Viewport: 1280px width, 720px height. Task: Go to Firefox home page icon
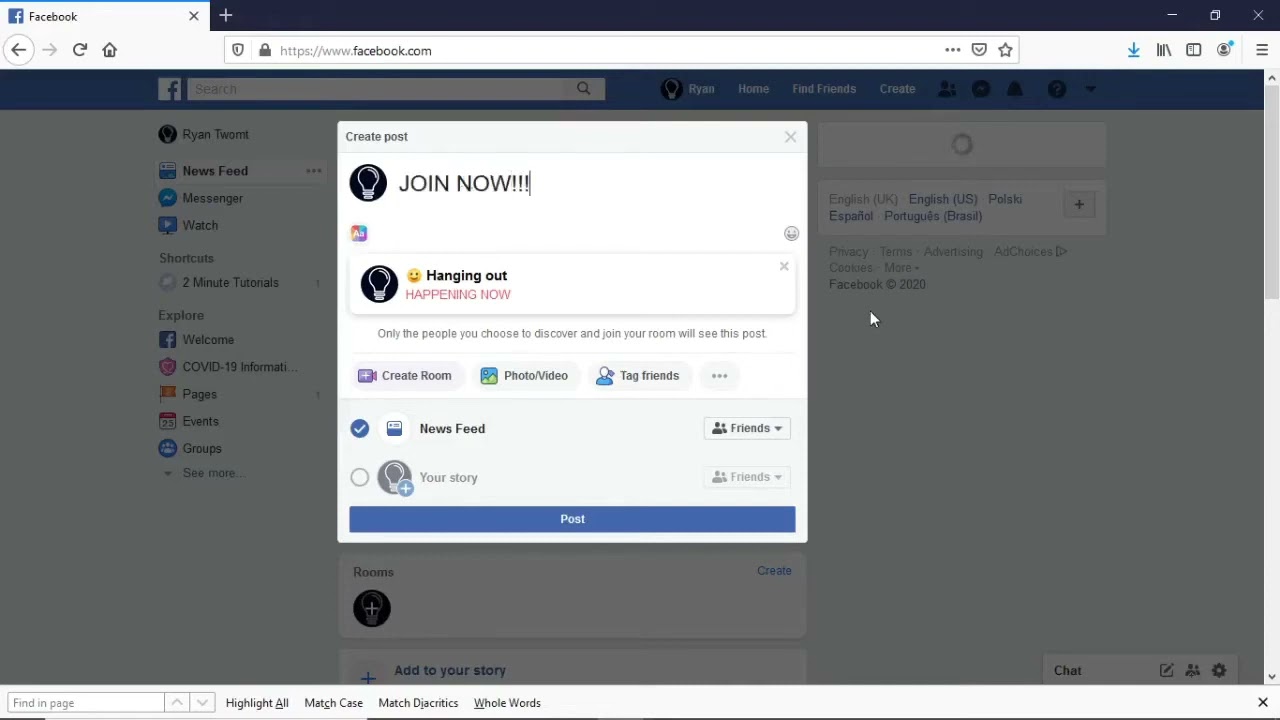[110, 50]
